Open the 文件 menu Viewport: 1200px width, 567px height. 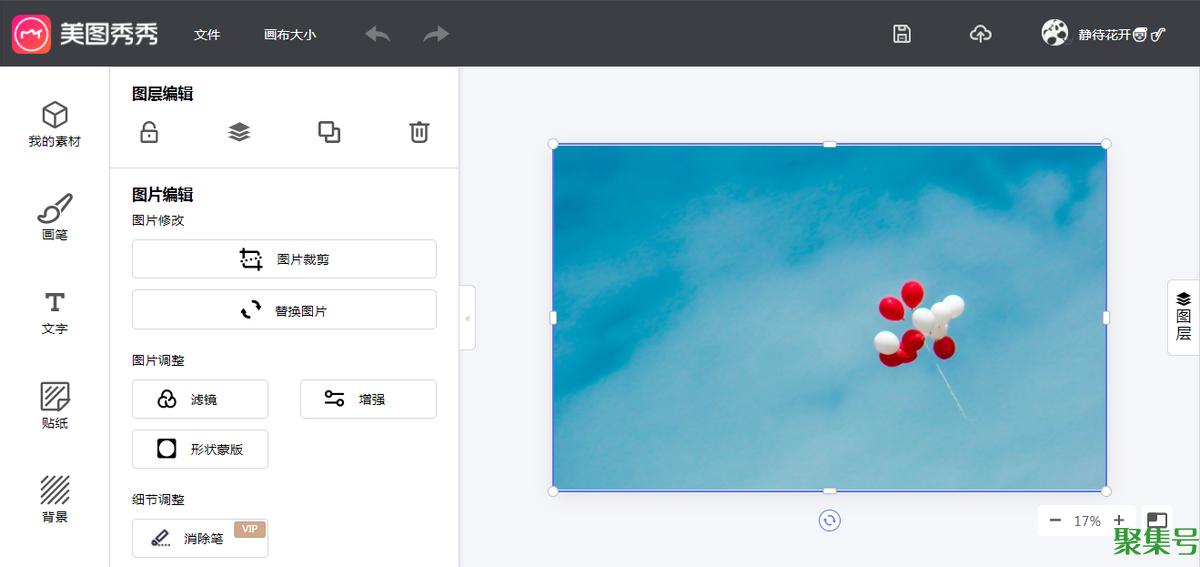click(207, 34)
